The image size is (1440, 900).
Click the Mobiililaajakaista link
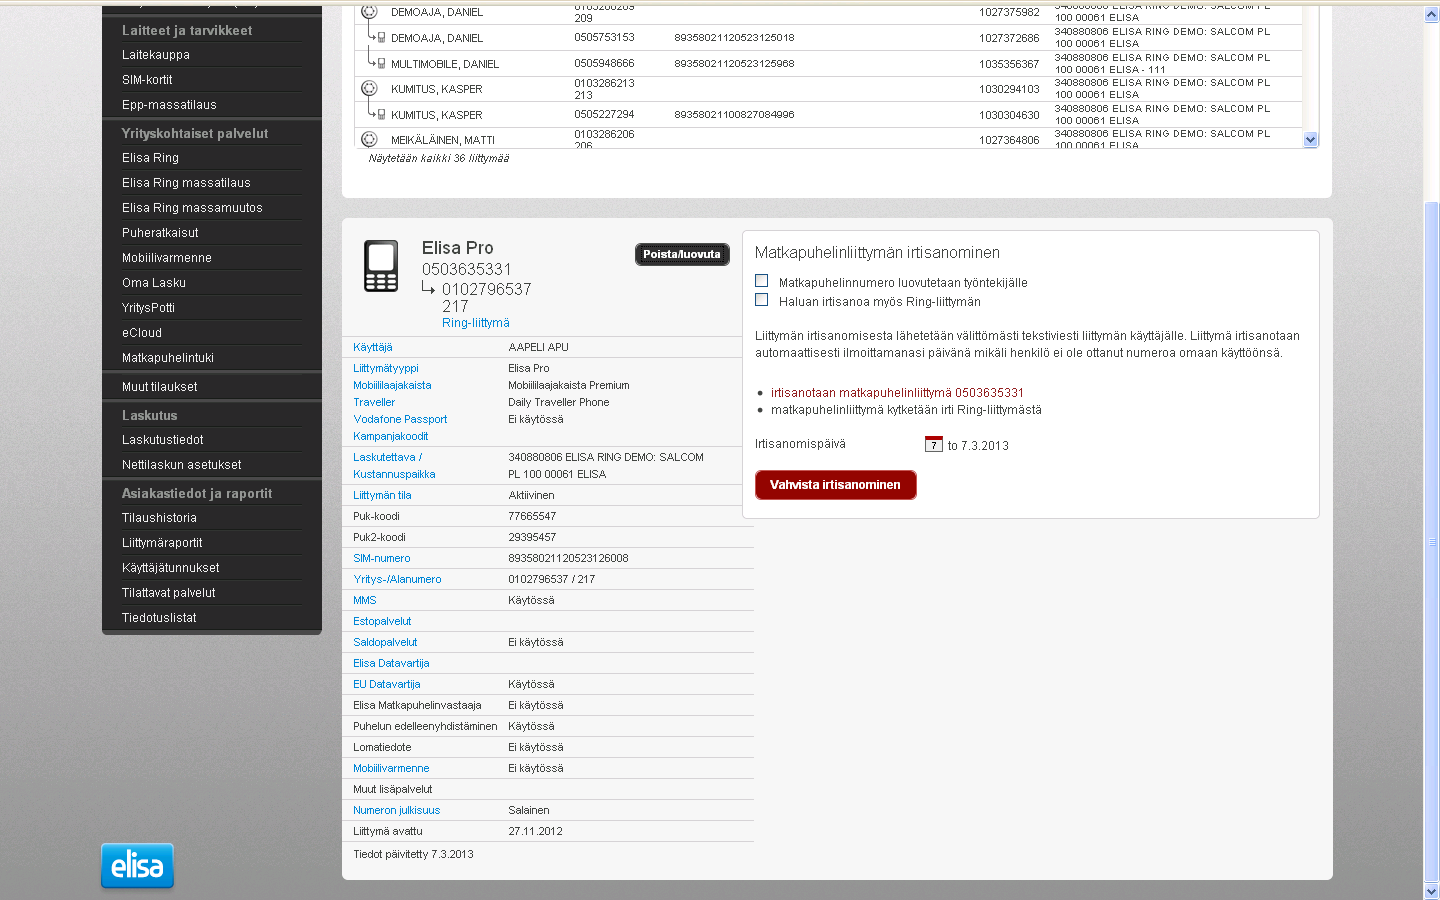point(392,385)
